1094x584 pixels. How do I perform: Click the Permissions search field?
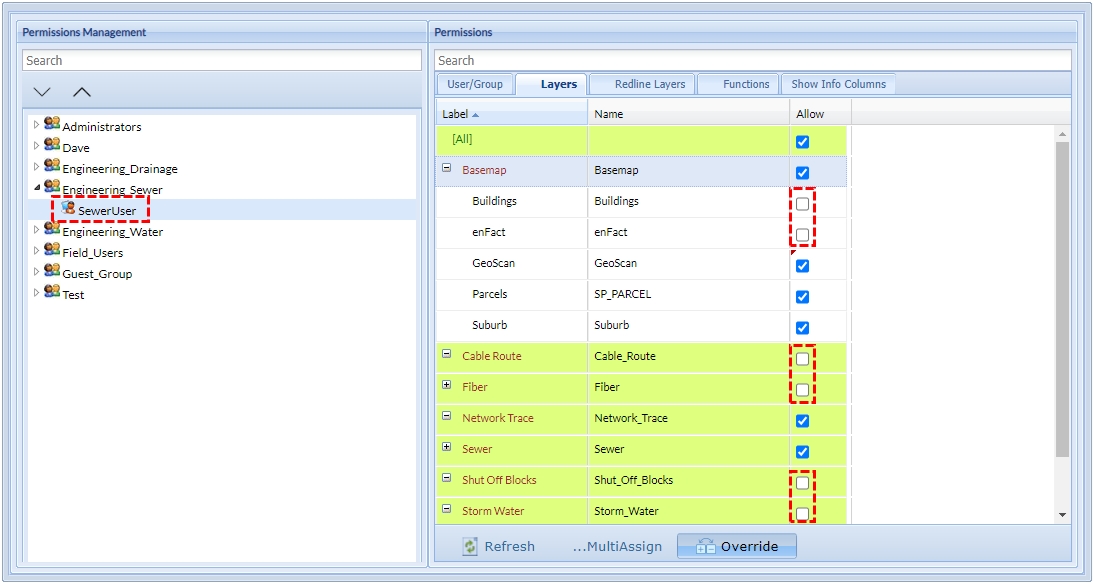point(752,61)
